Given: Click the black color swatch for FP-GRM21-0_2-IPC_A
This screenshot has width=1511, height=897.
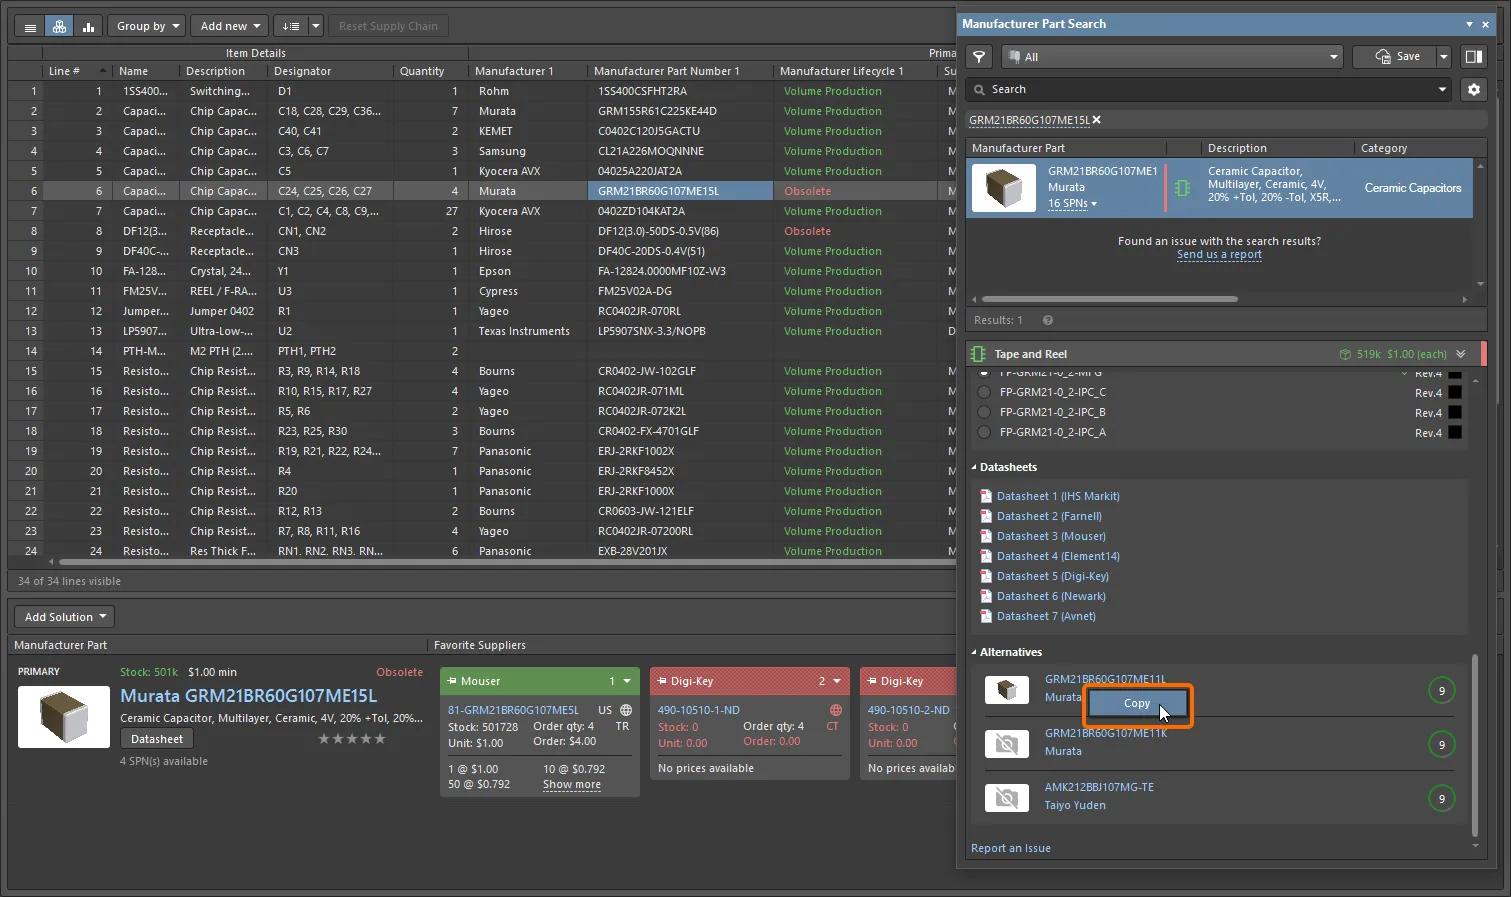Looking at the screenshot, I should pos(1455,432).
